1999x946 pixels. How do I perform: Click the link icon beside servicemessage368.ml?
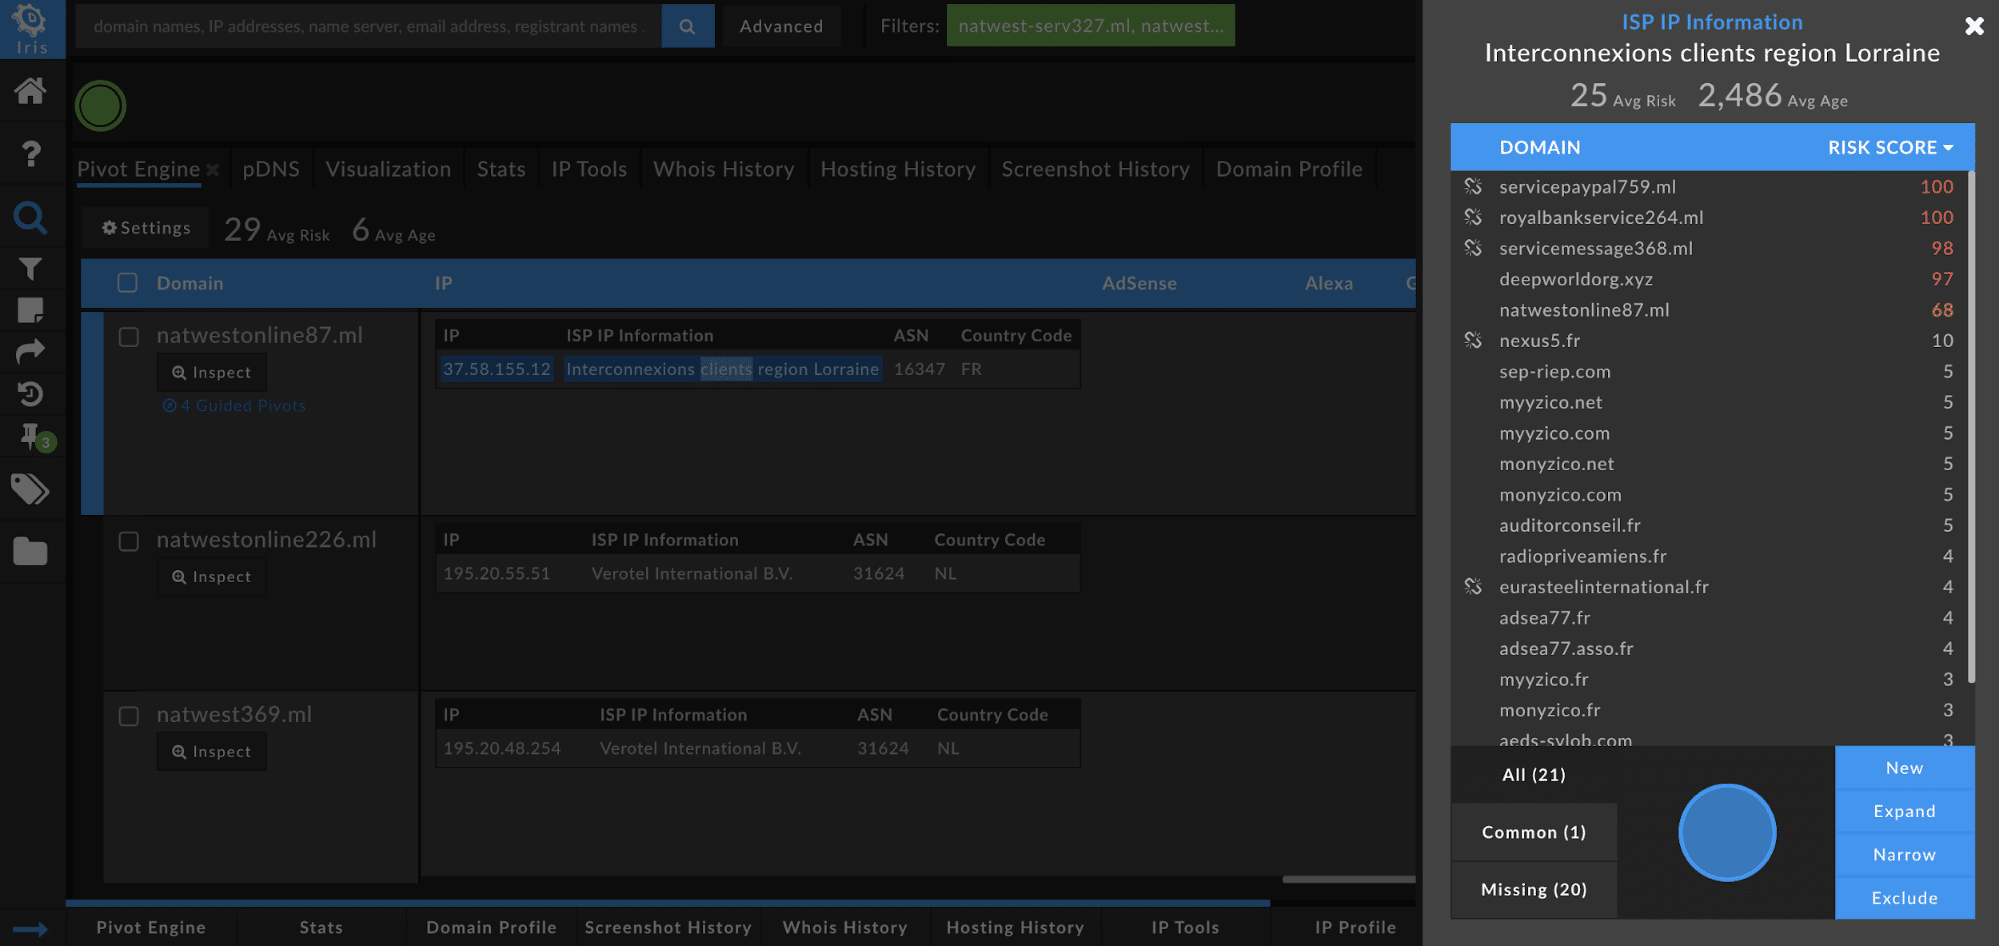[x=1473, y=248]
